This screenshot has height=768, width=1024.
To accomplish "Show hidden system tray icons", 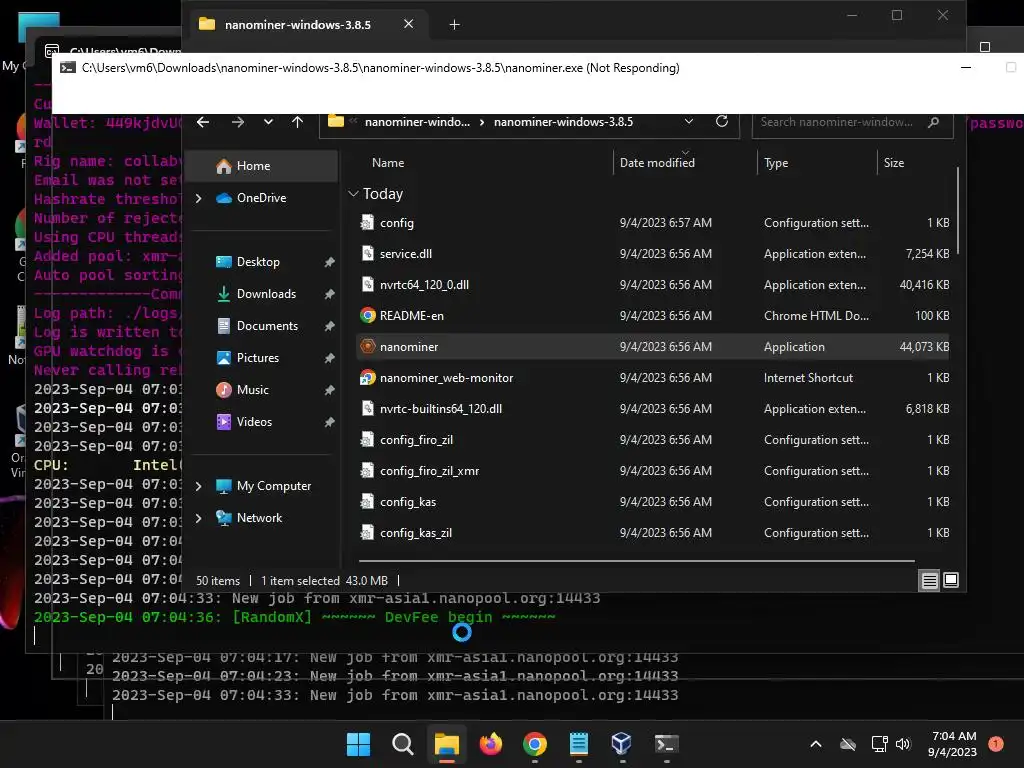I will pos(816,744).
